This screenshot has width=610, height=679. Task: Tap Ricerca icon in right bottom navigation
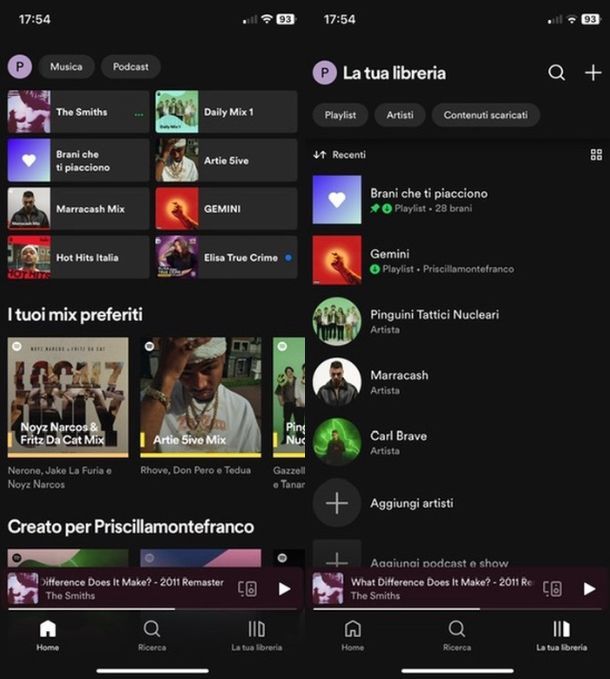click(x=457, y=629)
